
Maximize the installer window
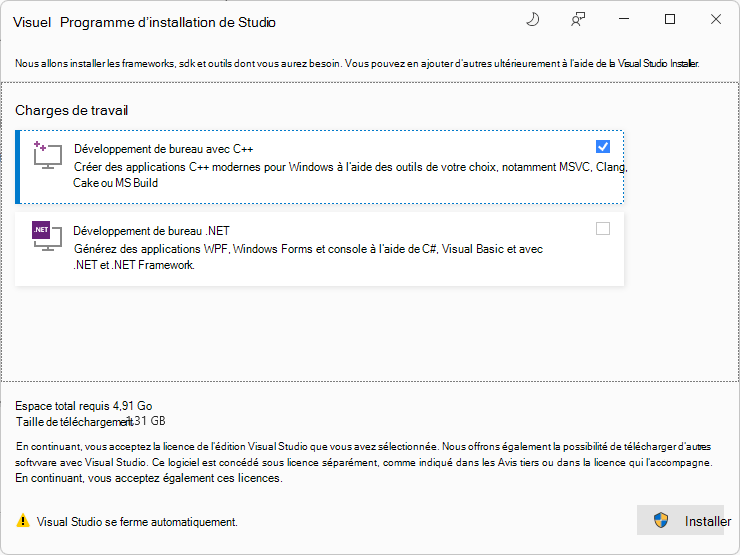tap(670, 19)
